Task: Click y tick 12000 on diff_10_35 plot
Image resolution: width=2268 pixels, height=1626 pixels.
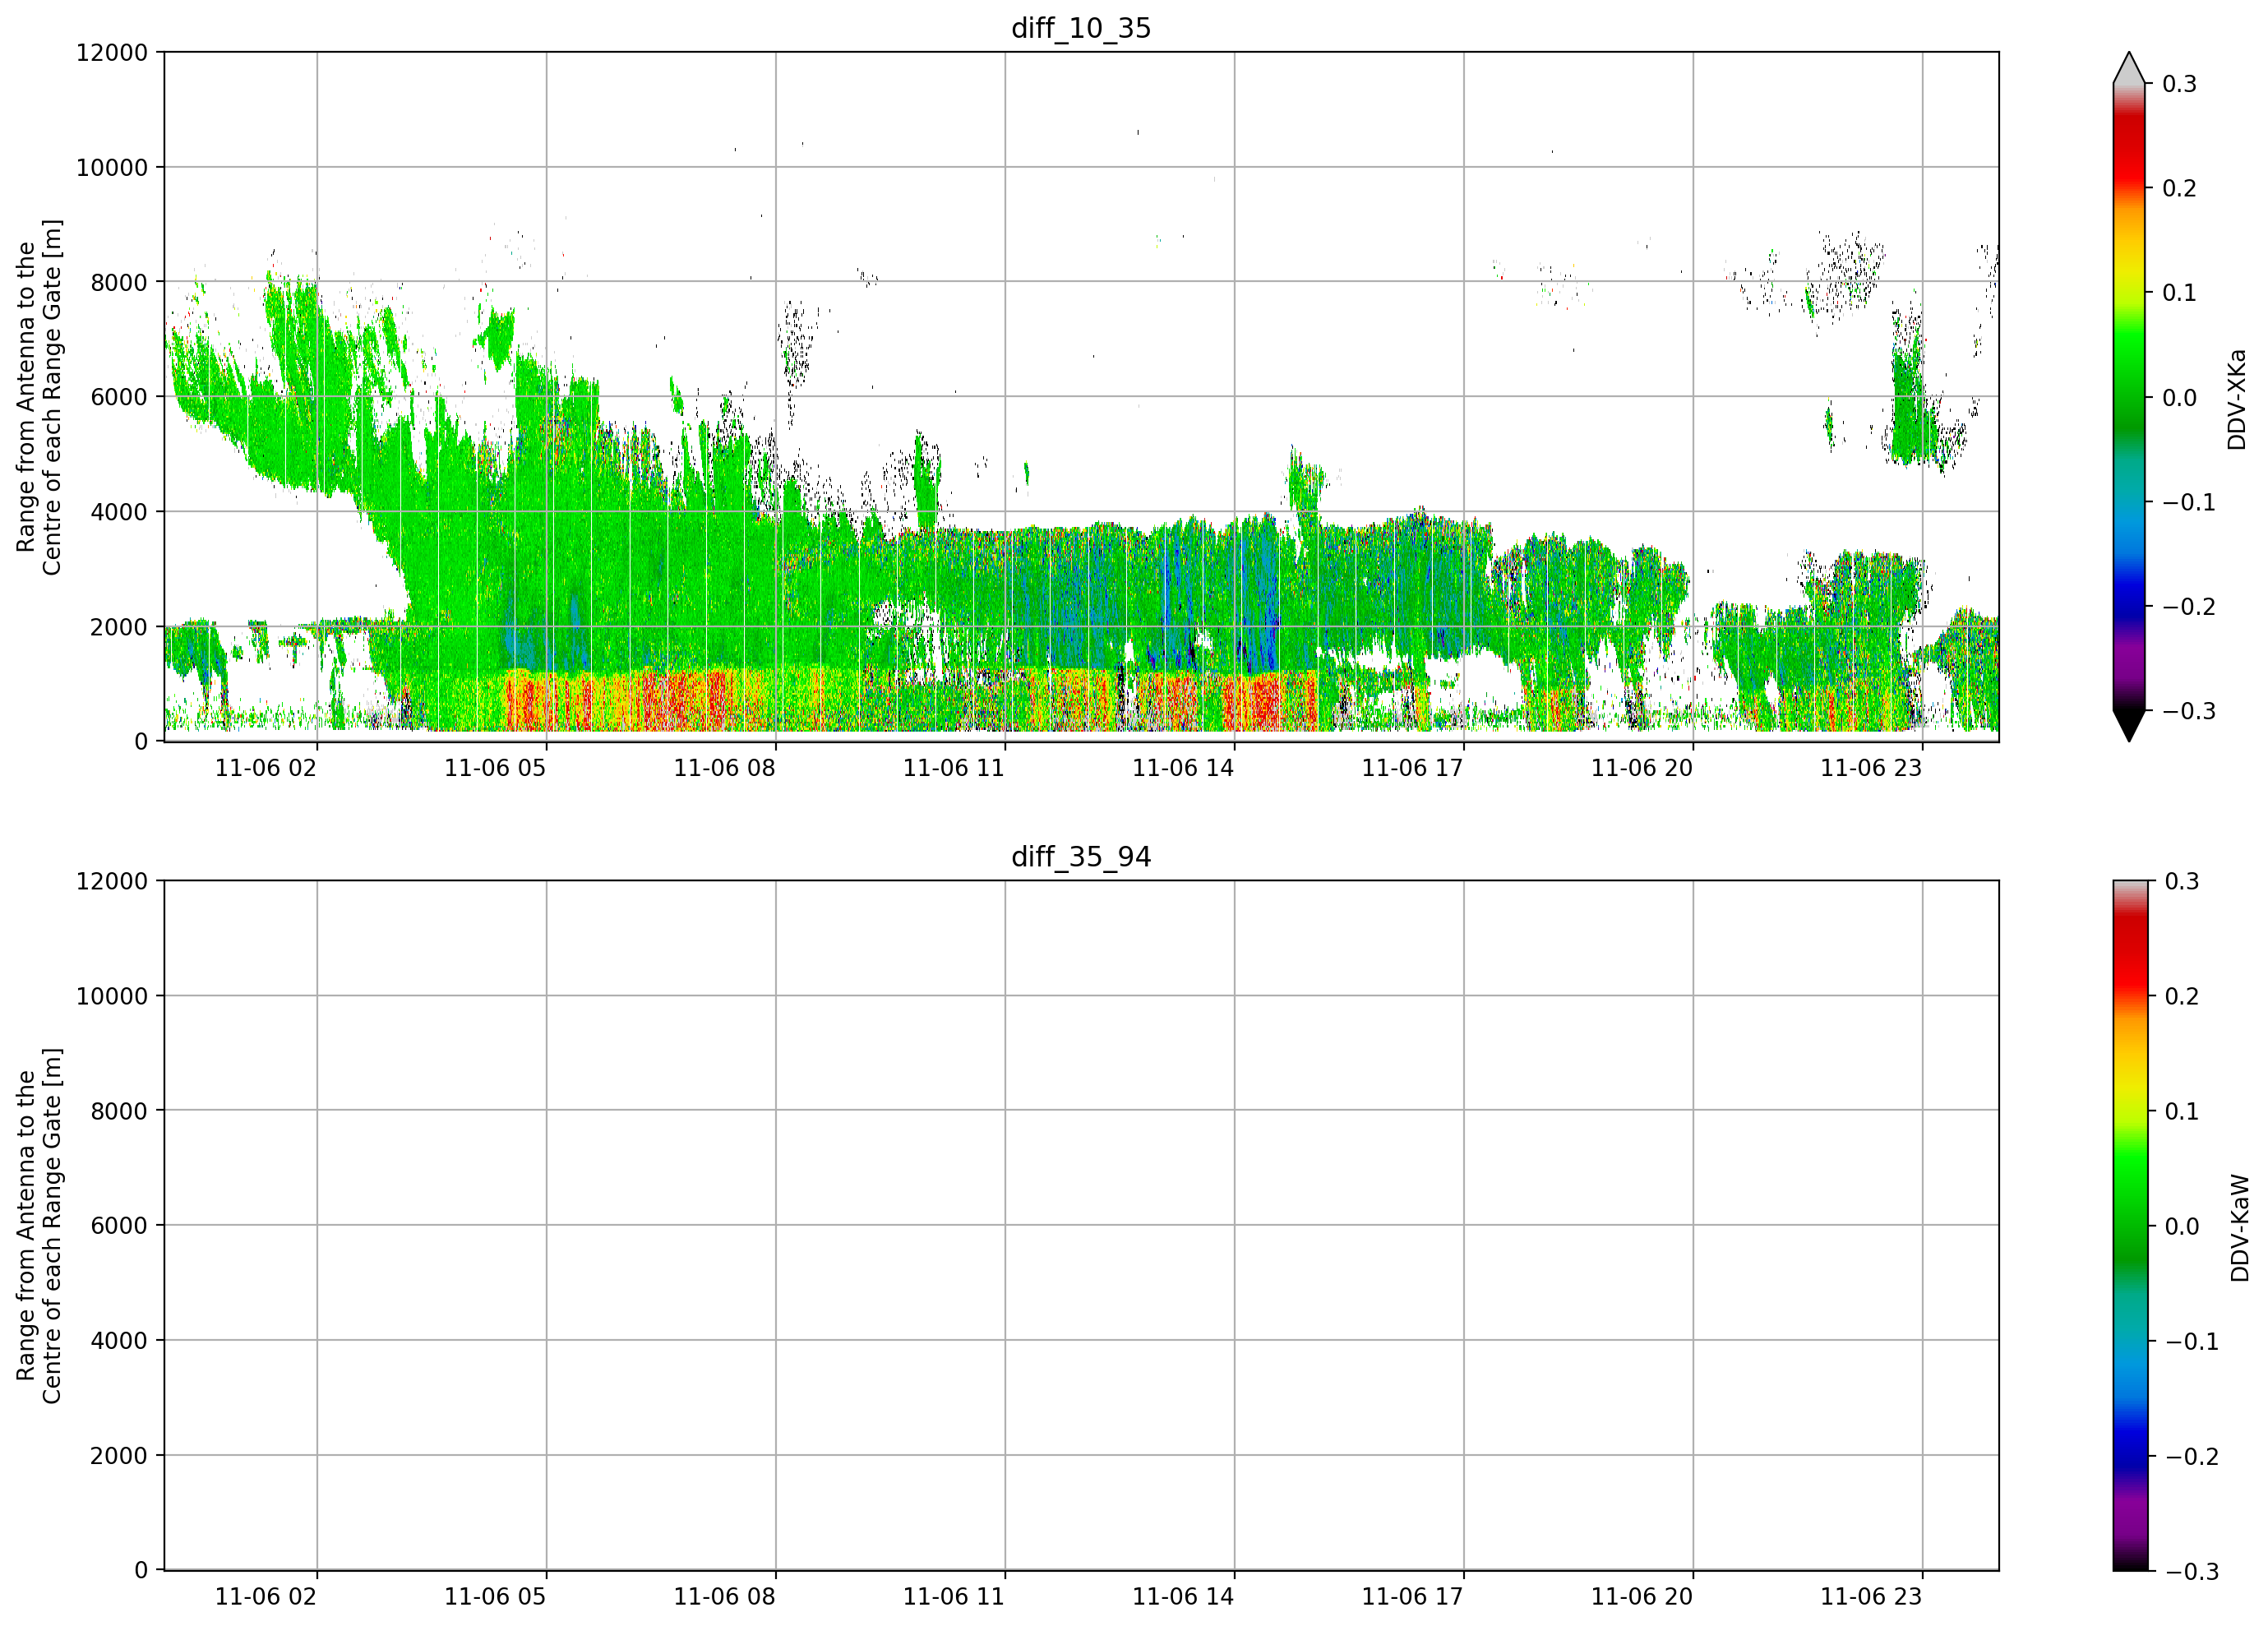Action: (112, 53)
